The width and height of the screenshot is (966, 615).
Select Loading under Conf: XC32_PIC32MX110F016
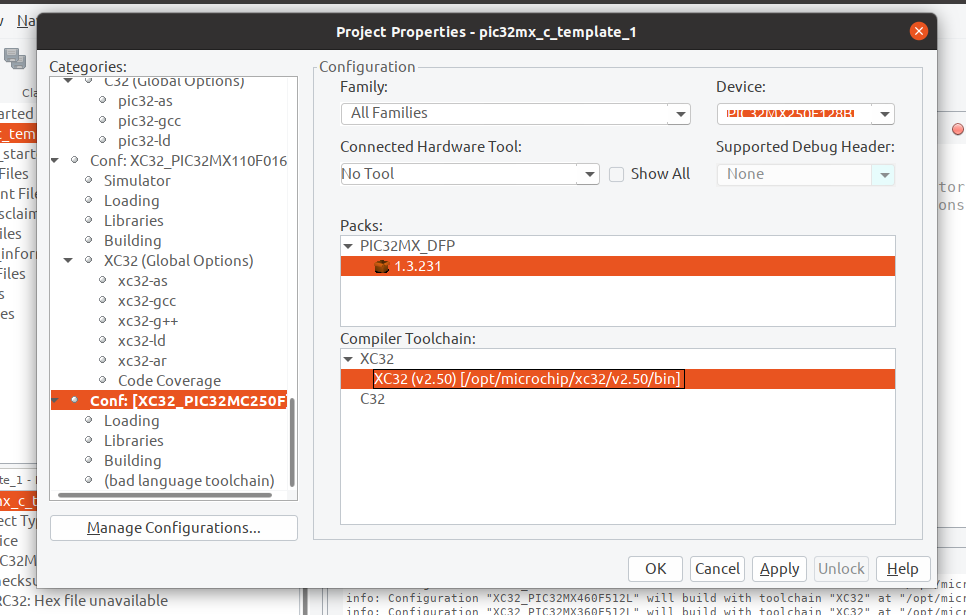(131, 201)
